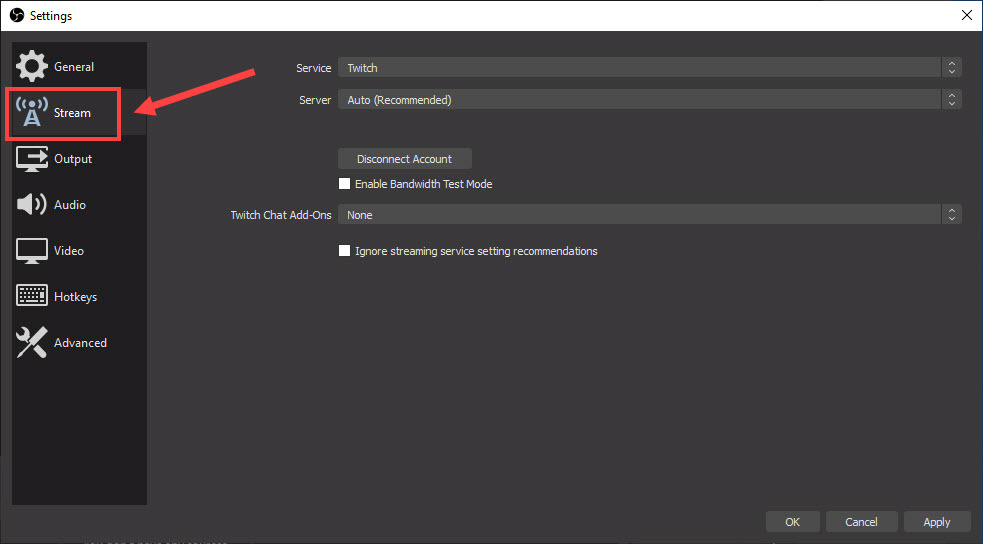Open the Twitch Chat Add-Ons dropdown
Viewport: 983px width, 544px height.
click(649, 215)
